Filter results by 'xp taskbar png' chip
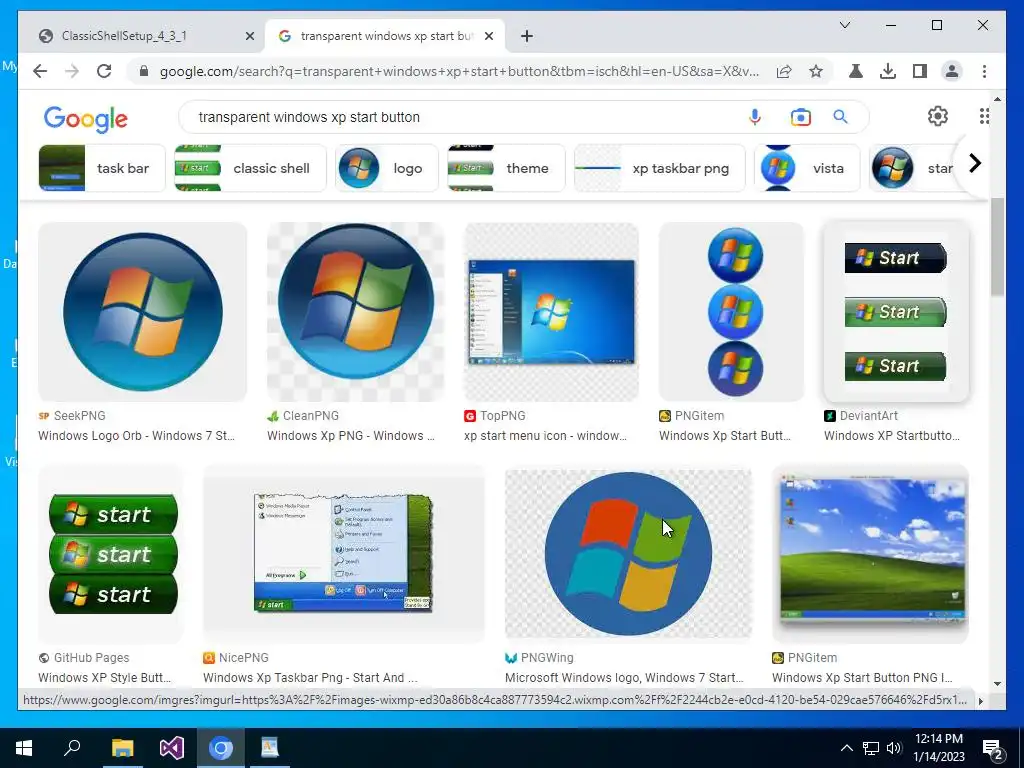Image resolution: width=1024 pixels, height=768 pixels. pyautogui.click(x=660, y=168)
